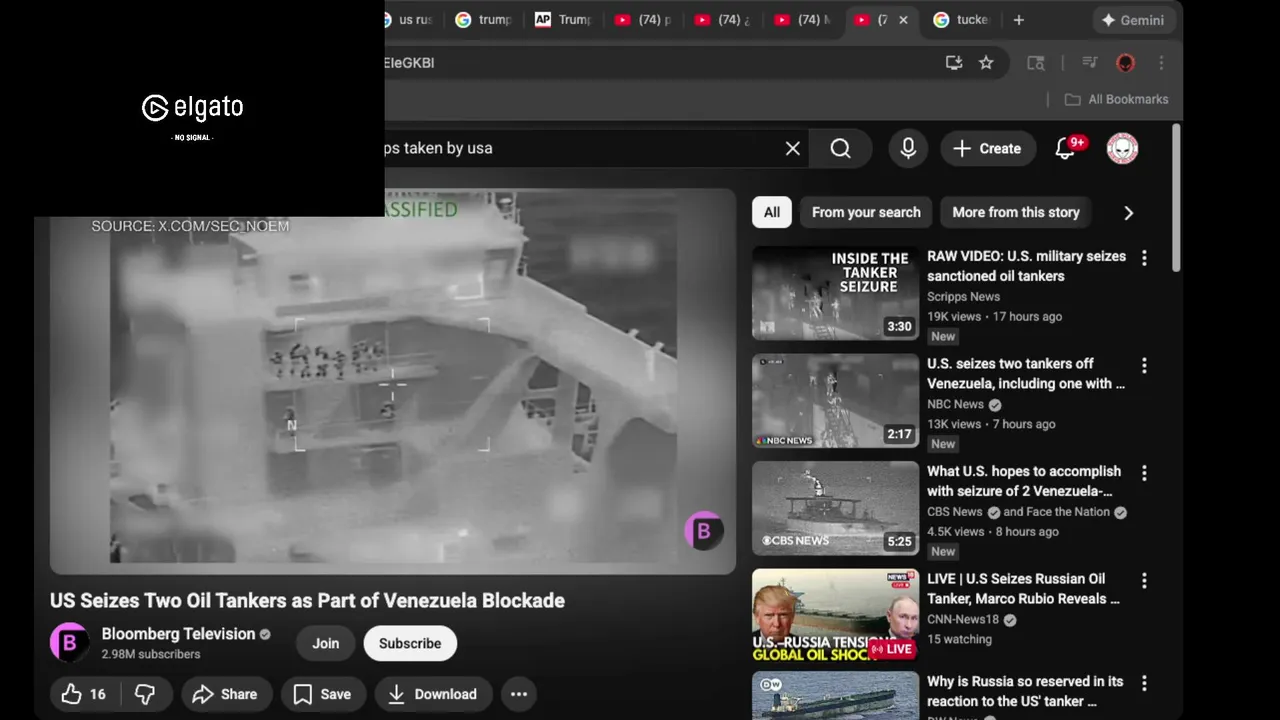Viewport: 1280px width, 720px height.
Task: Select the From your search chip
Action: [866, 212]
